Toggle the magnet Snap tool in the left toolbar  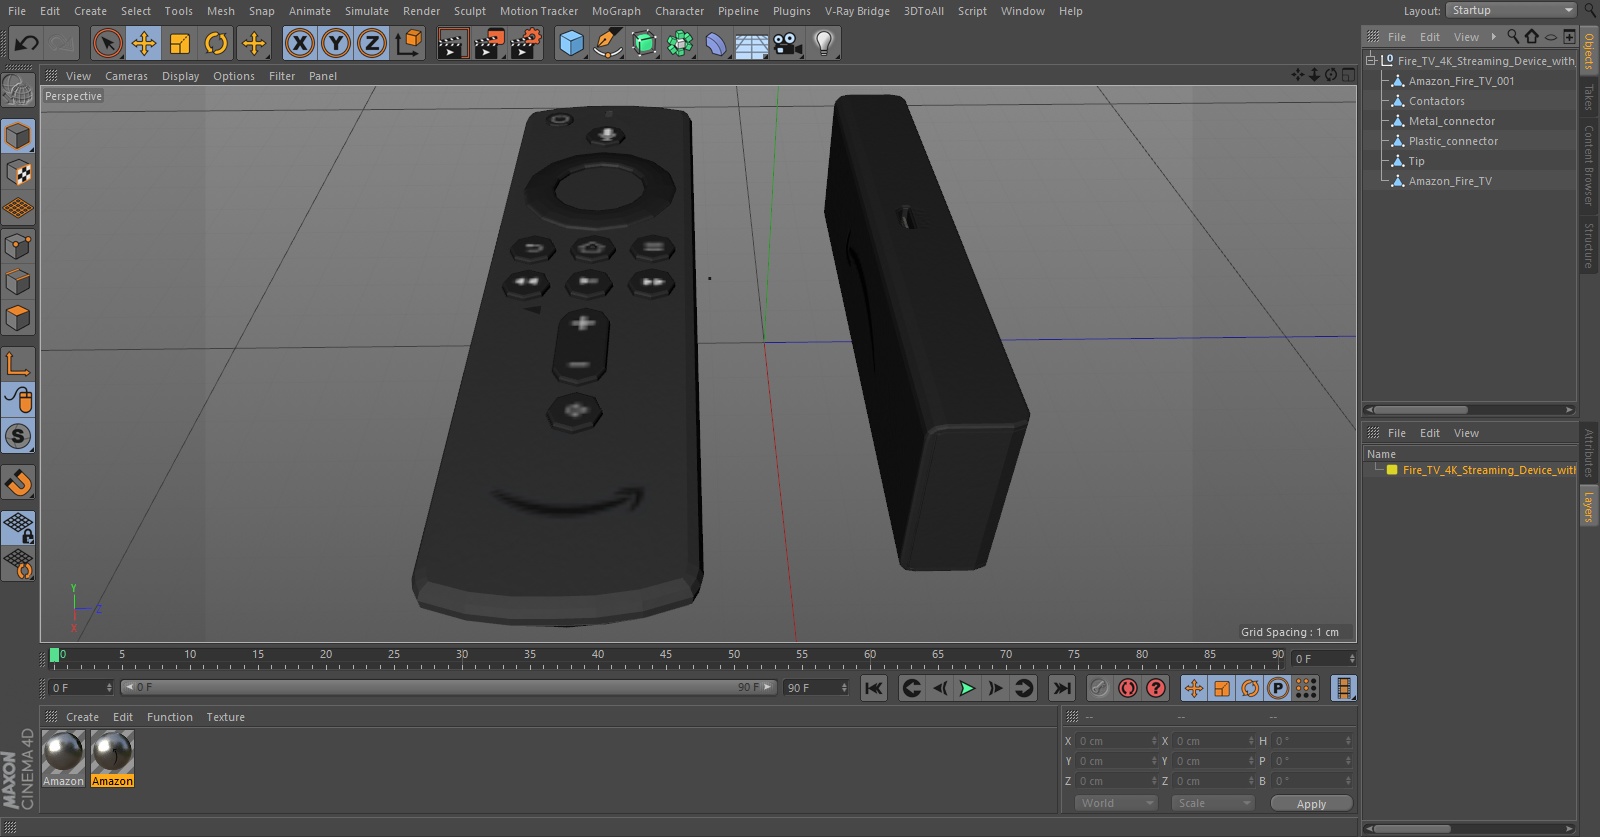(18, 483)
